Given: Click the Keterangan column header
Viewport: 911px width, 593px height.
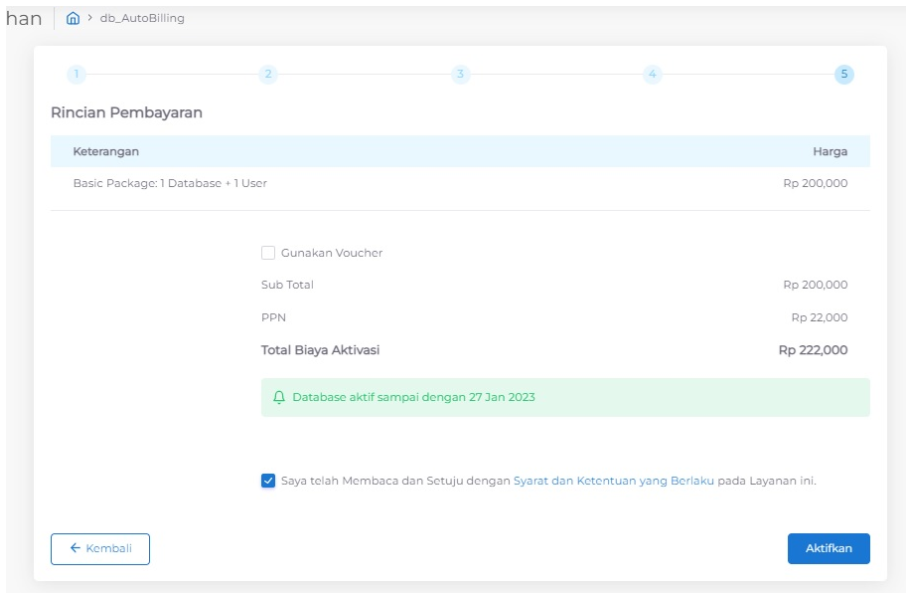Looking at the screenshot, I should click(106, 152).
